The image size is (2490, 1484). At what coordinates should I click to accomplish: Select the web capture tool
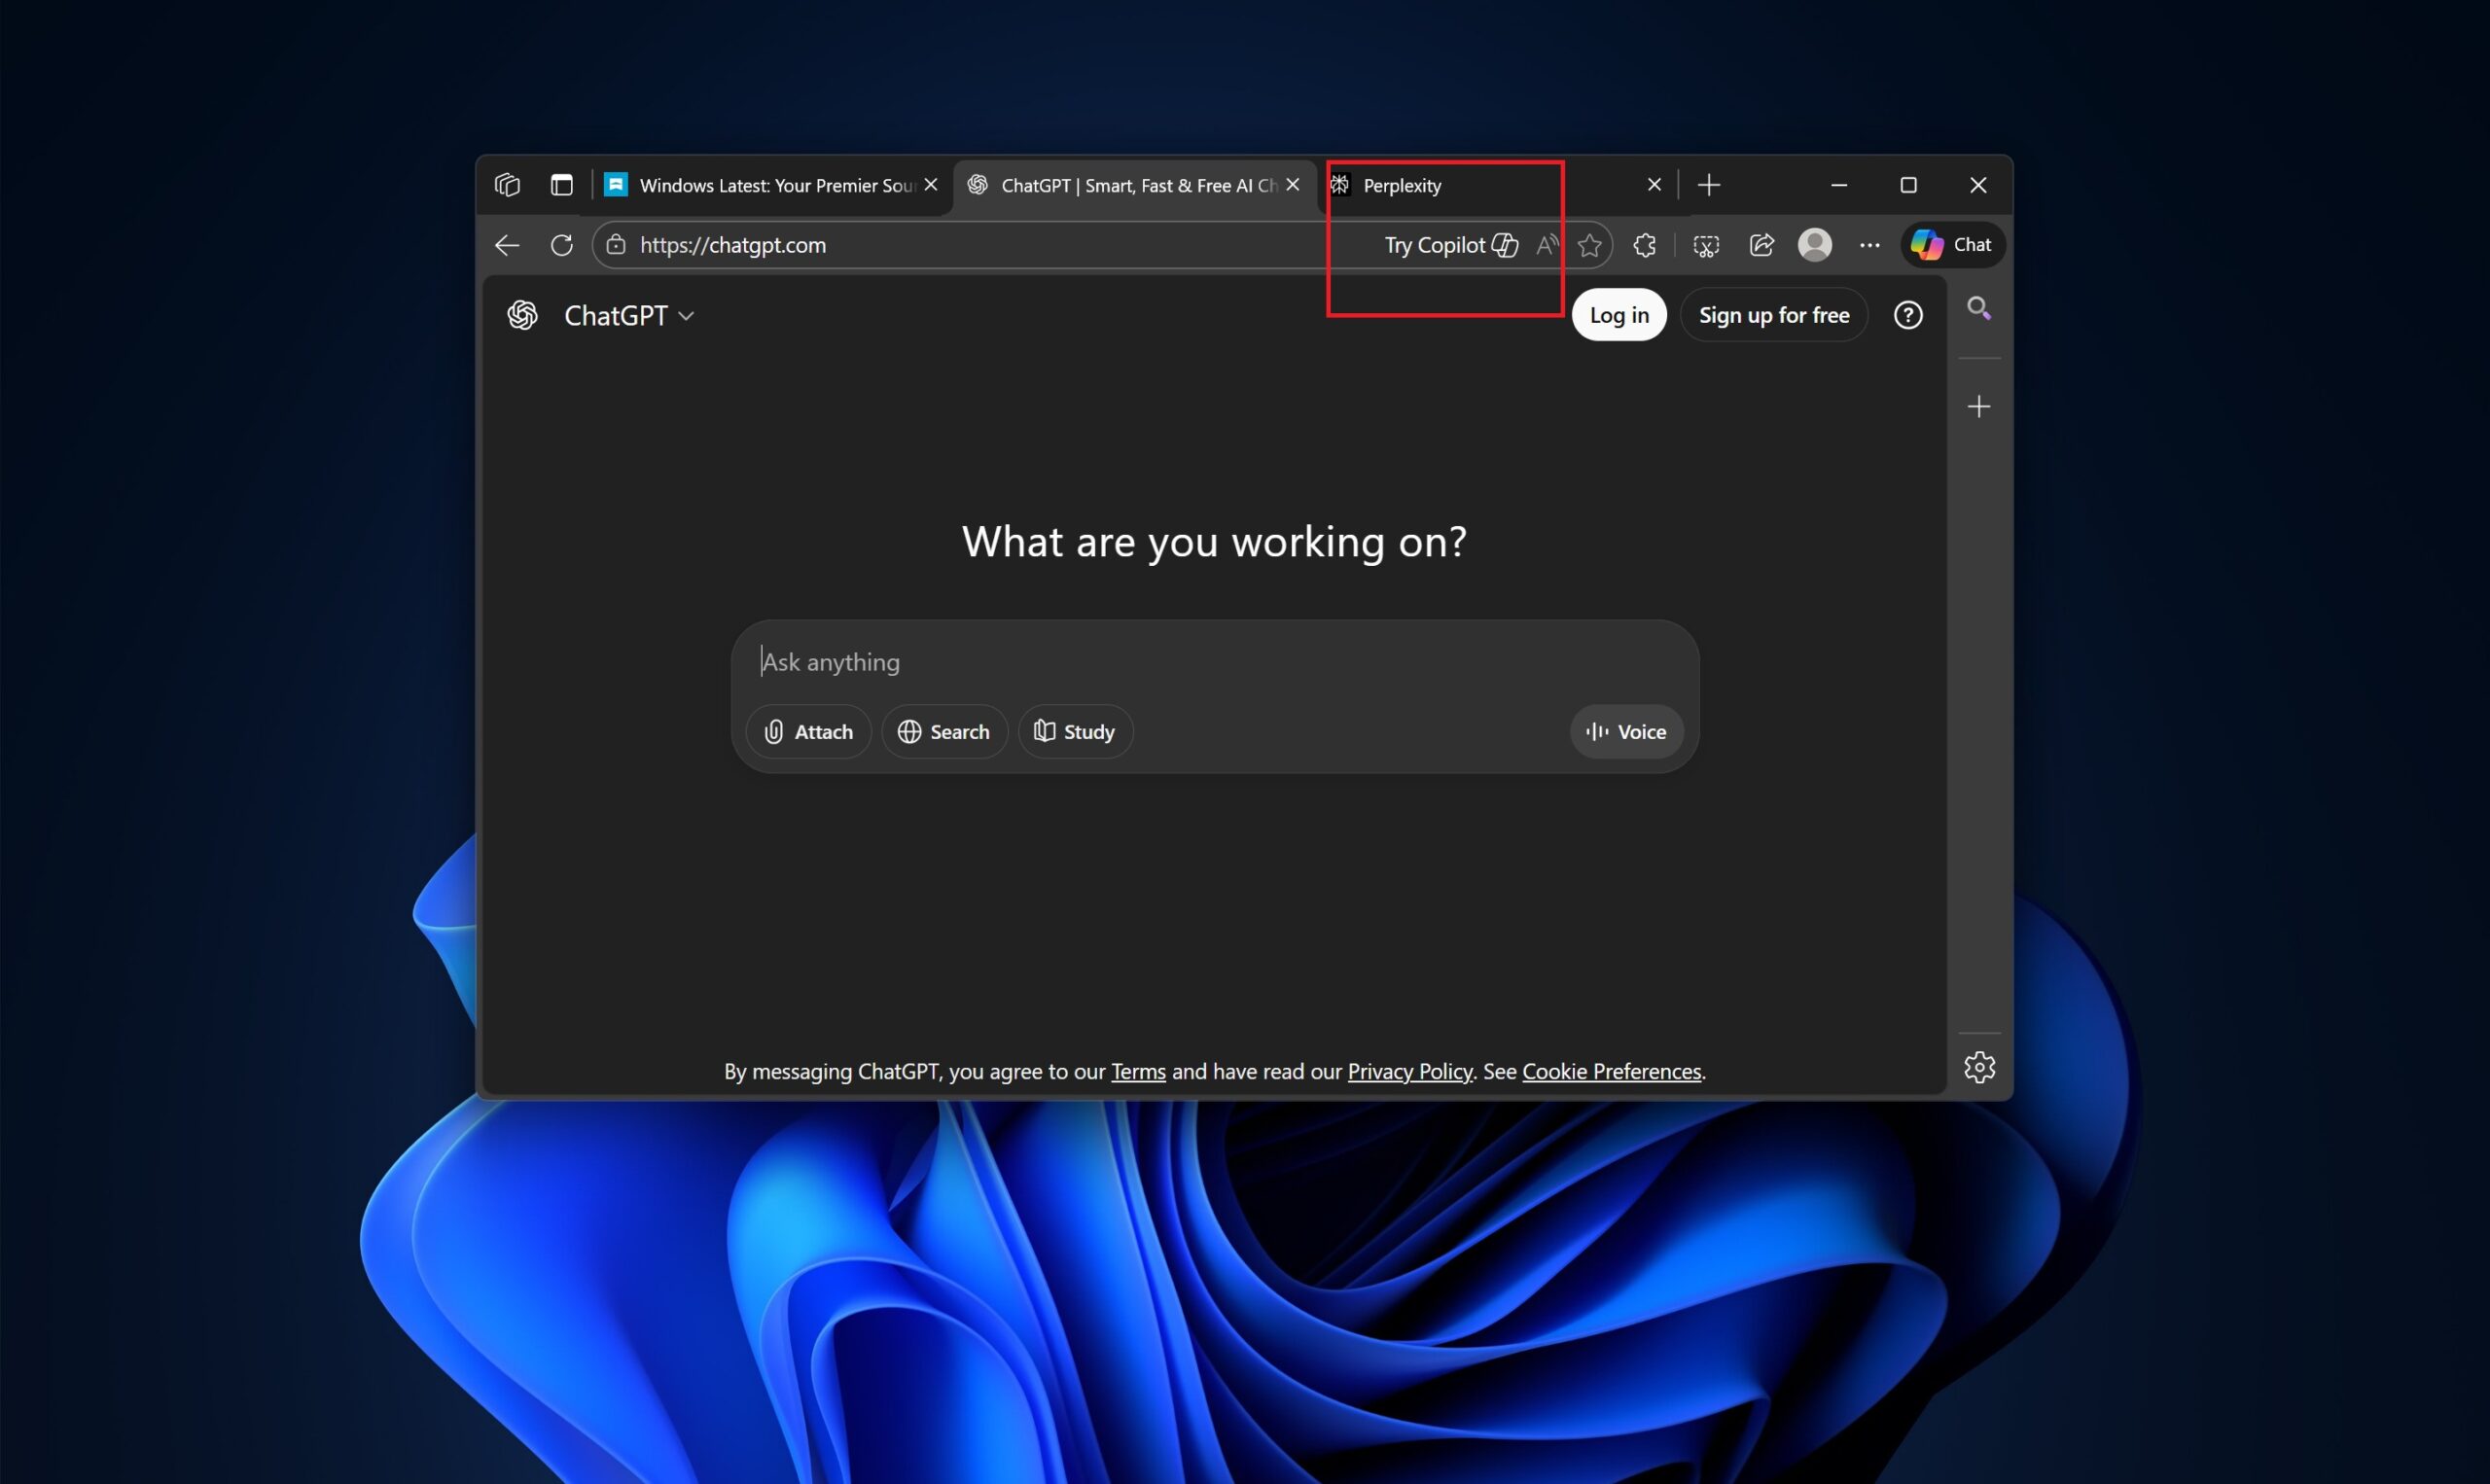tap(1705, 245)
